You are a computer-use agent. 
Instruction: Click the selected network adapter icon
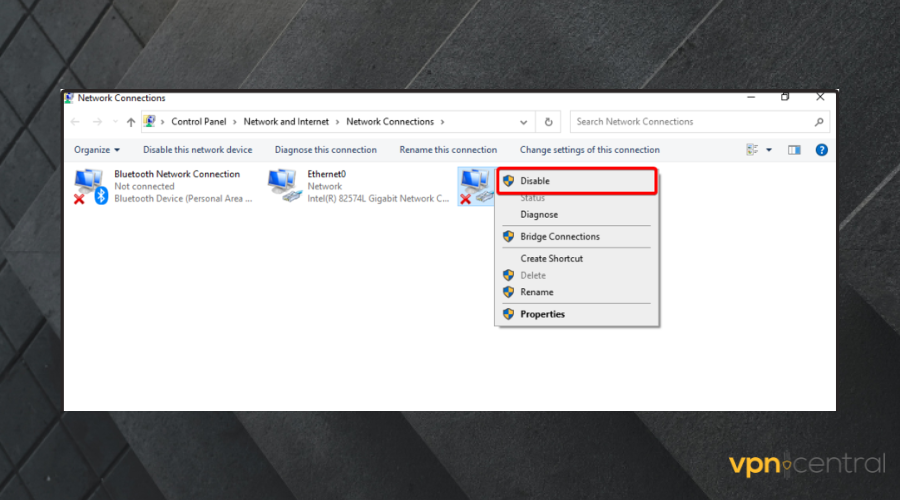point(476,186)
